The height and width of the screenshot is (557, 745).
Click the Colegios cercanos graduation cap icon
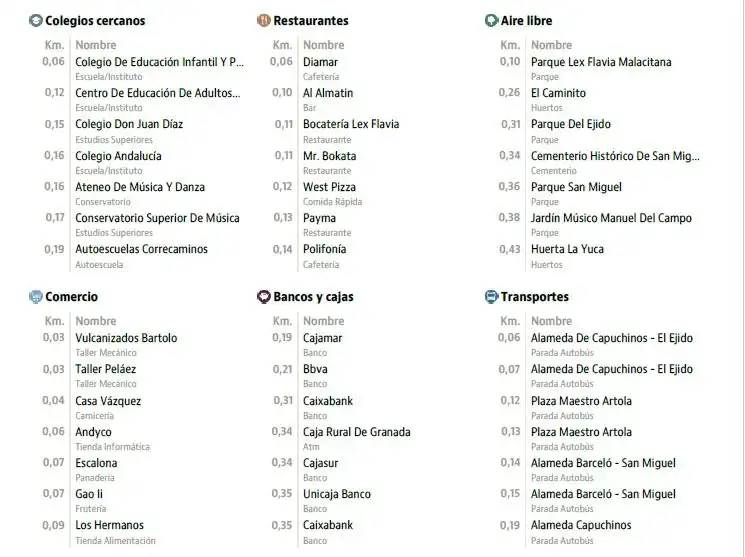pyautogui.click(x=36, y=20)
